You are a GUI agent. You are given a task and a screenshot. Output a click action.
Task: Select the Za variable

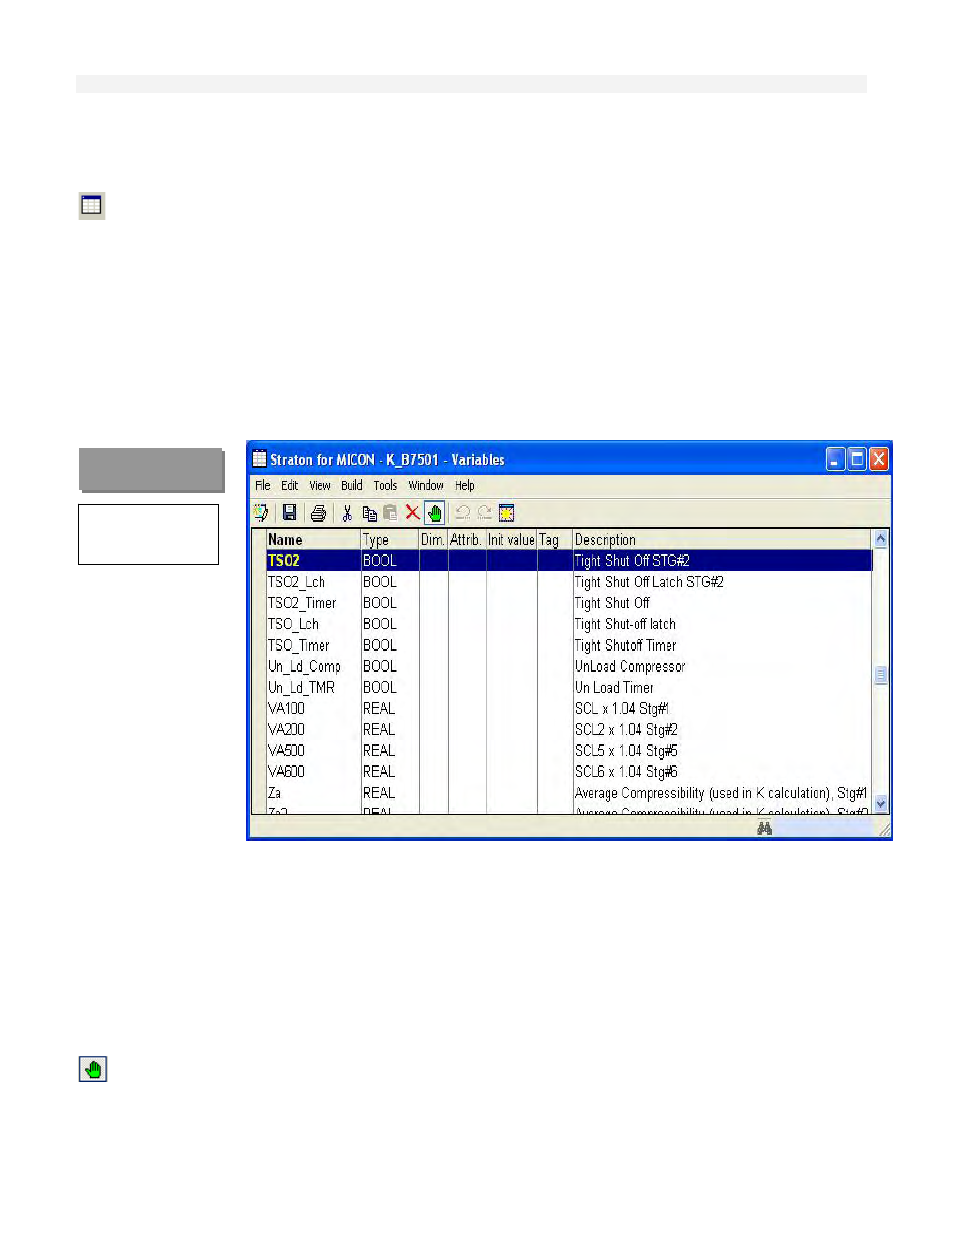point(274,793)
